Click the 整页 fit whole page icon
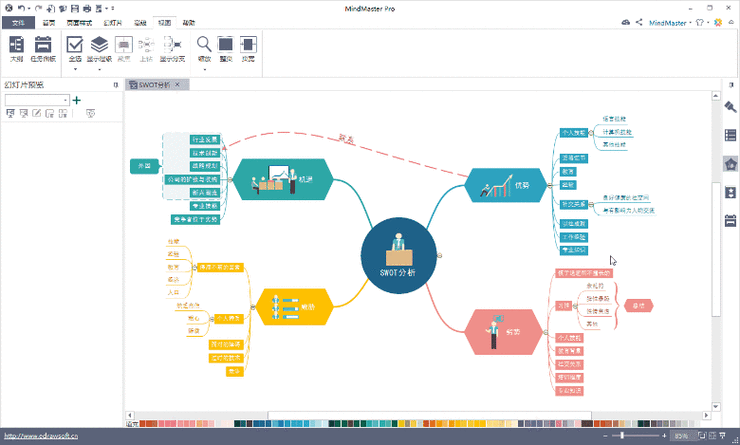The height and width of the screenshot is (445, 740). tap(226, 44)
